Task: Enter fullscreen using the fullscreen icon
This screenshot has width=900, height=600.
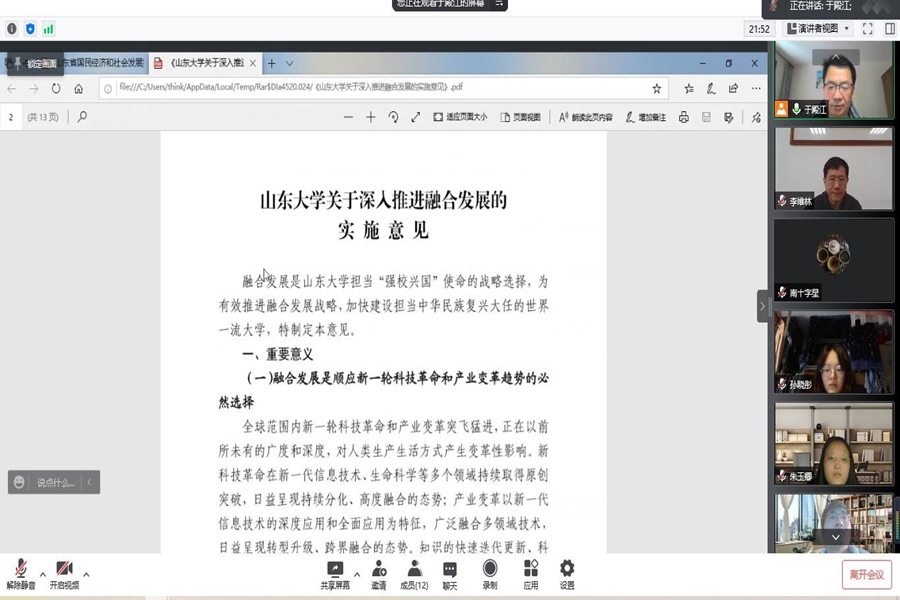Action: [x=867, y=29]
